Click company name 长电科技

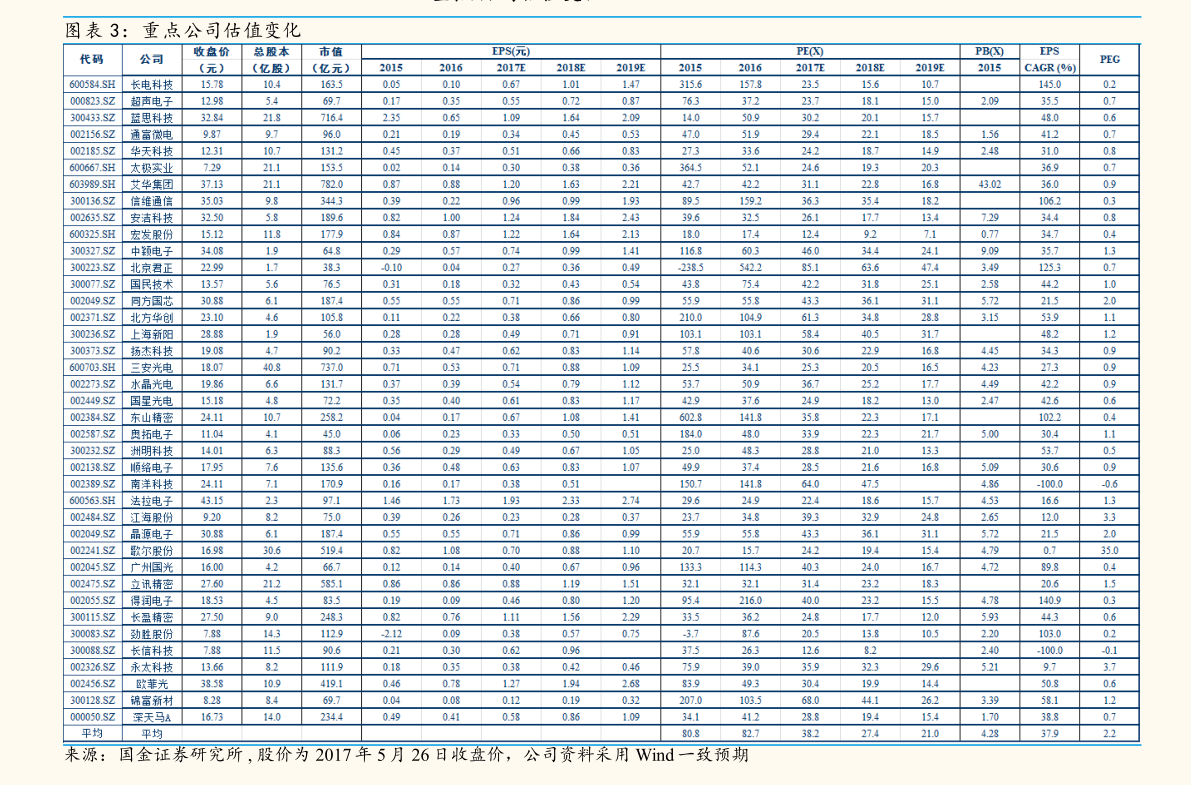(151, 84)
